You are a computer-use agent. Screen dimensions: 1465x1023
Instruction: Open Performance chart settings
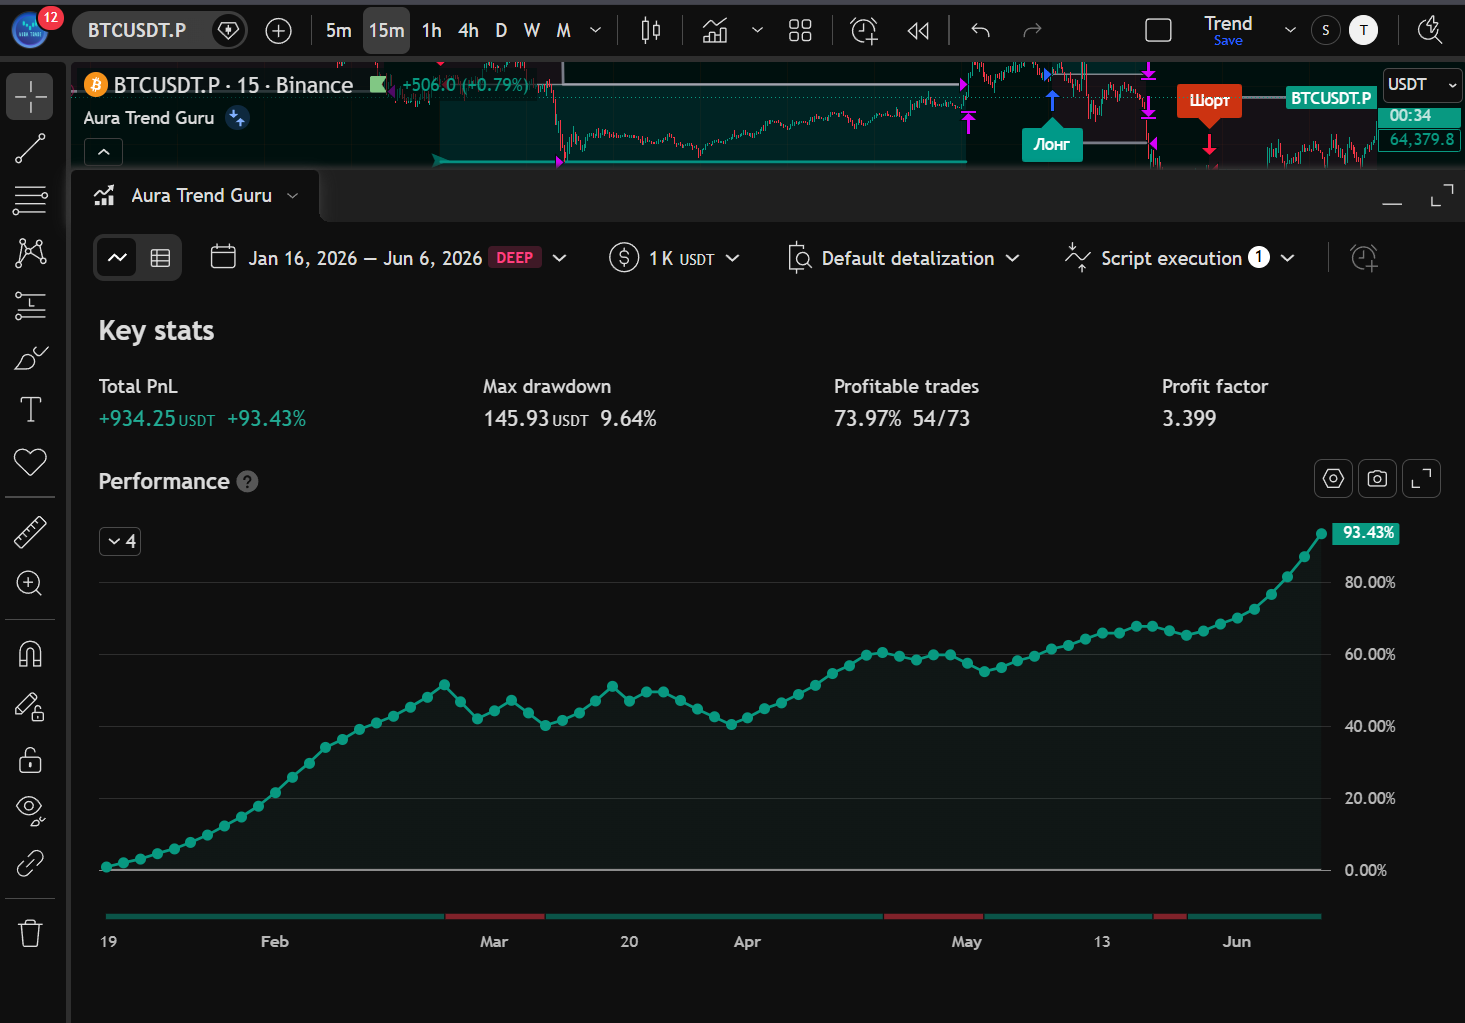coord(1333,479)
